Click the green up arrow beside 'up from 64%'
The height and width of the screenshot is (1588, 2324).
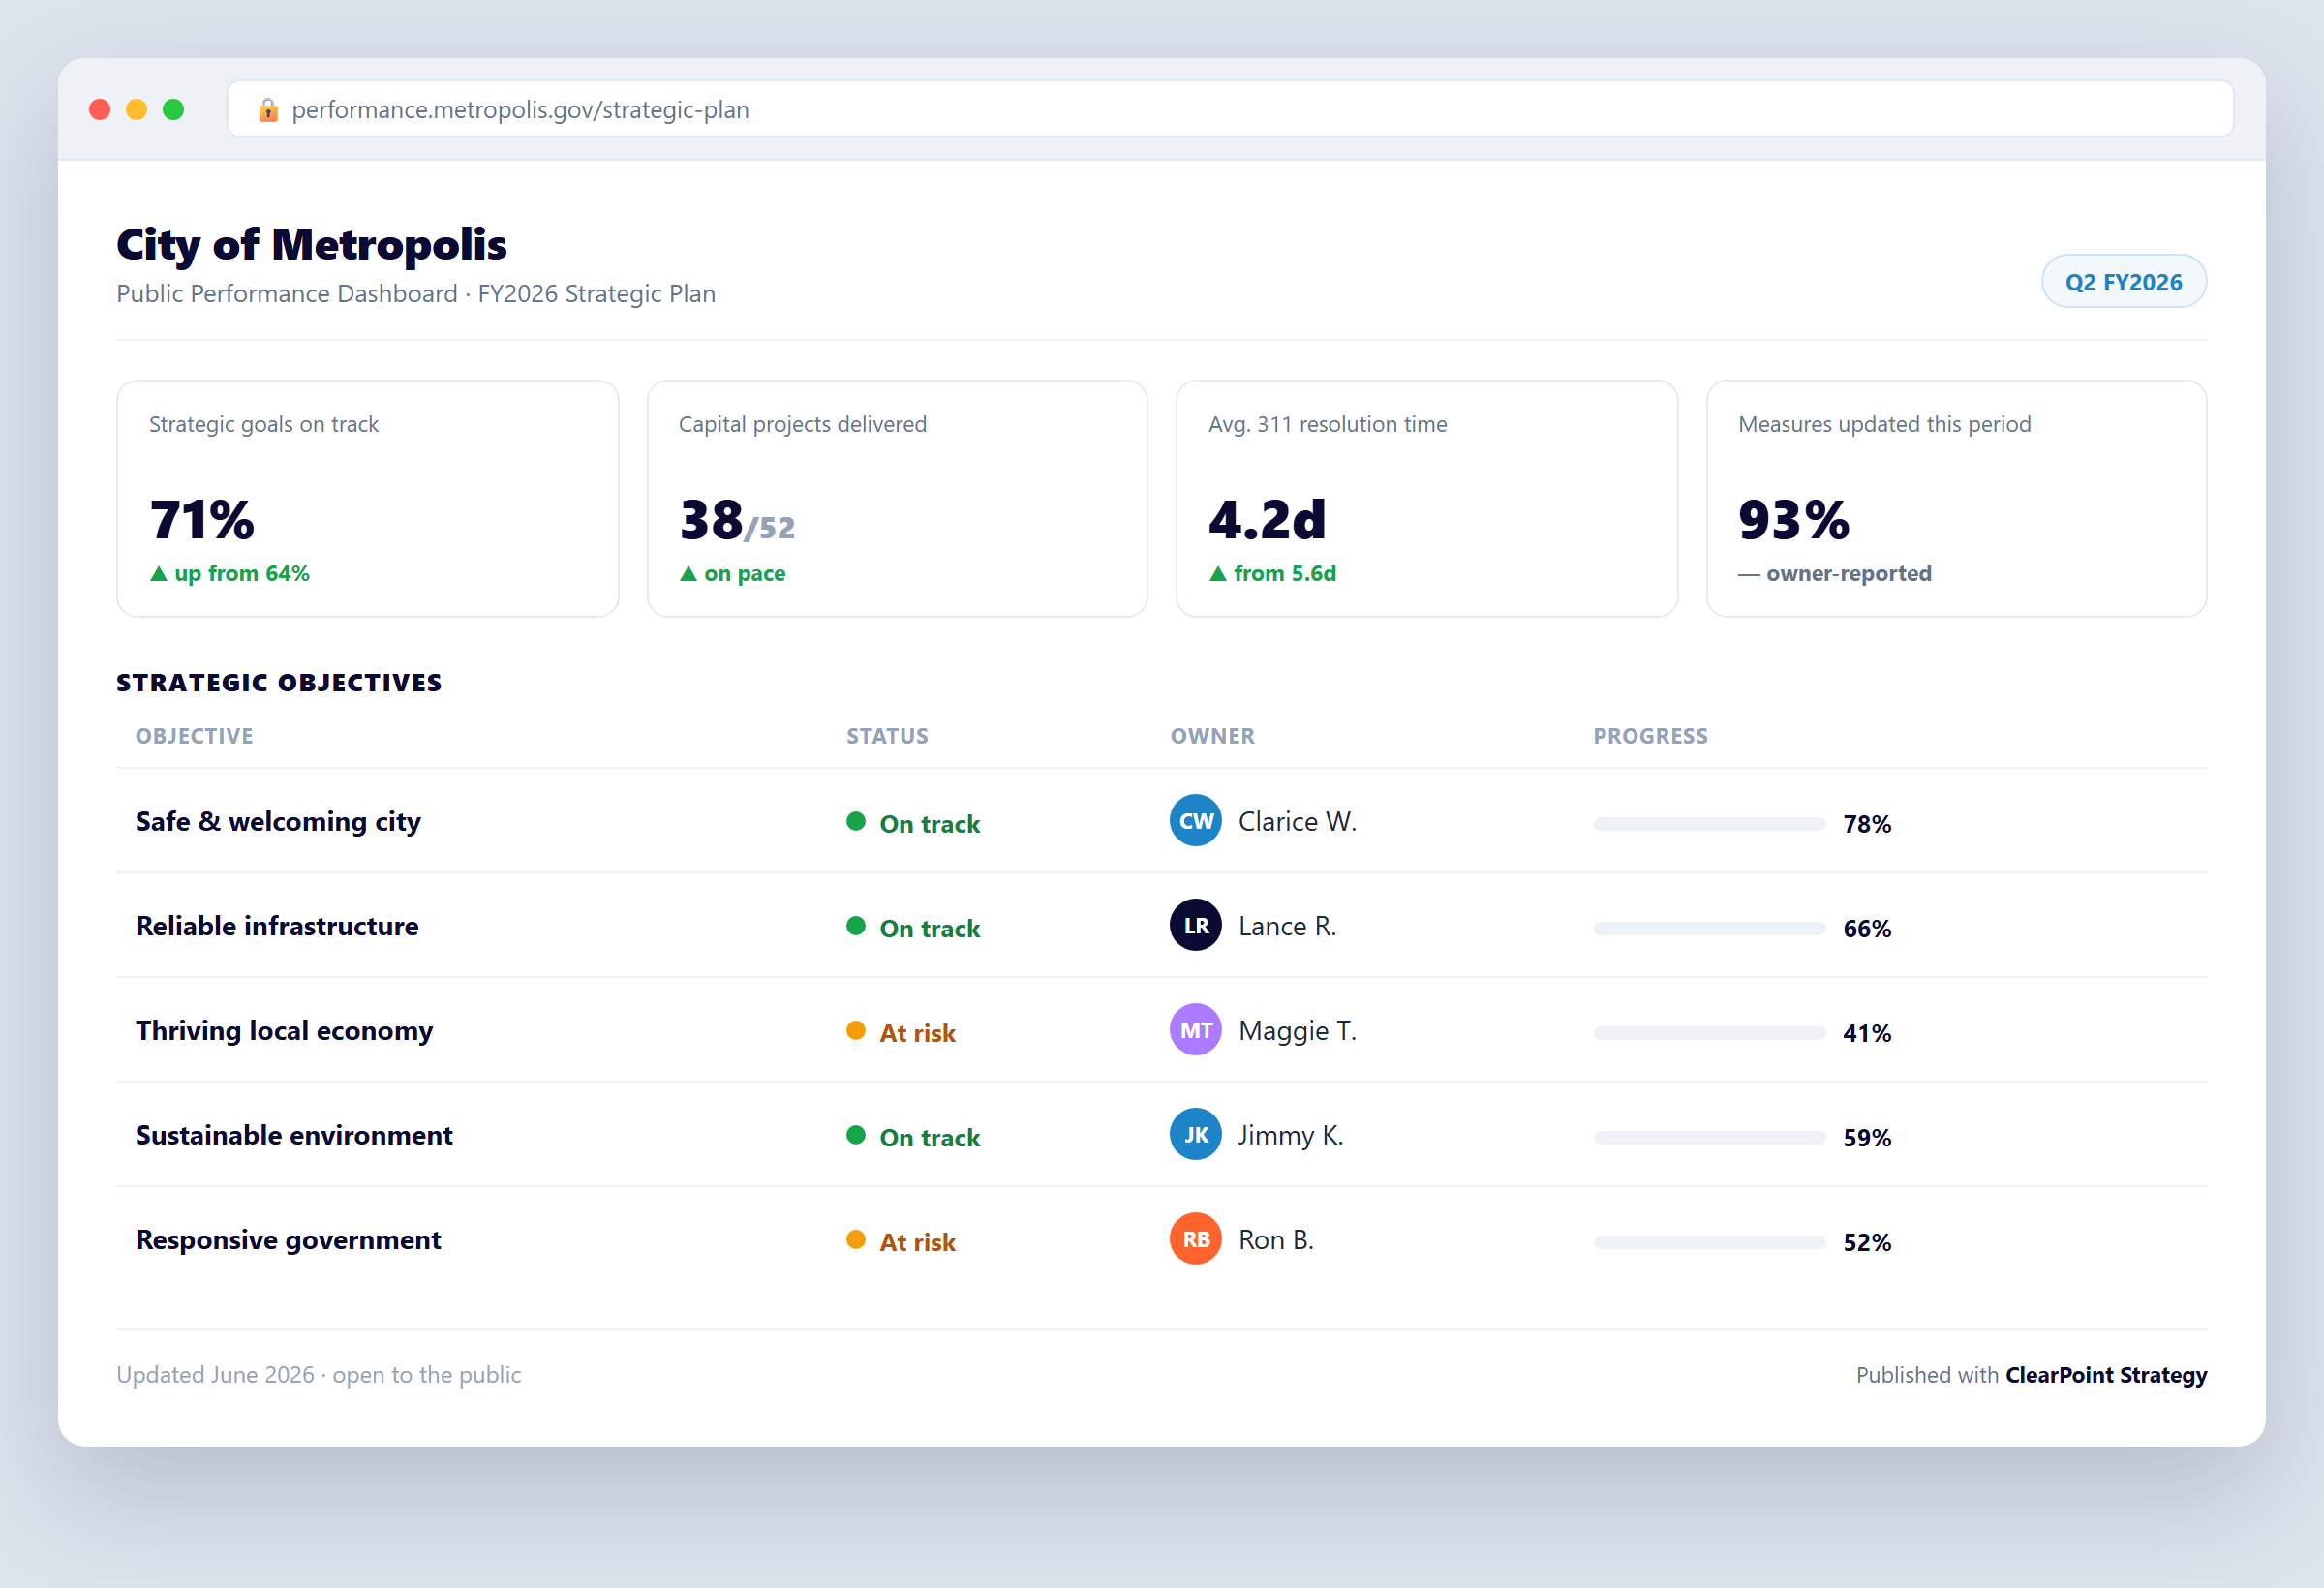point(158,574)
